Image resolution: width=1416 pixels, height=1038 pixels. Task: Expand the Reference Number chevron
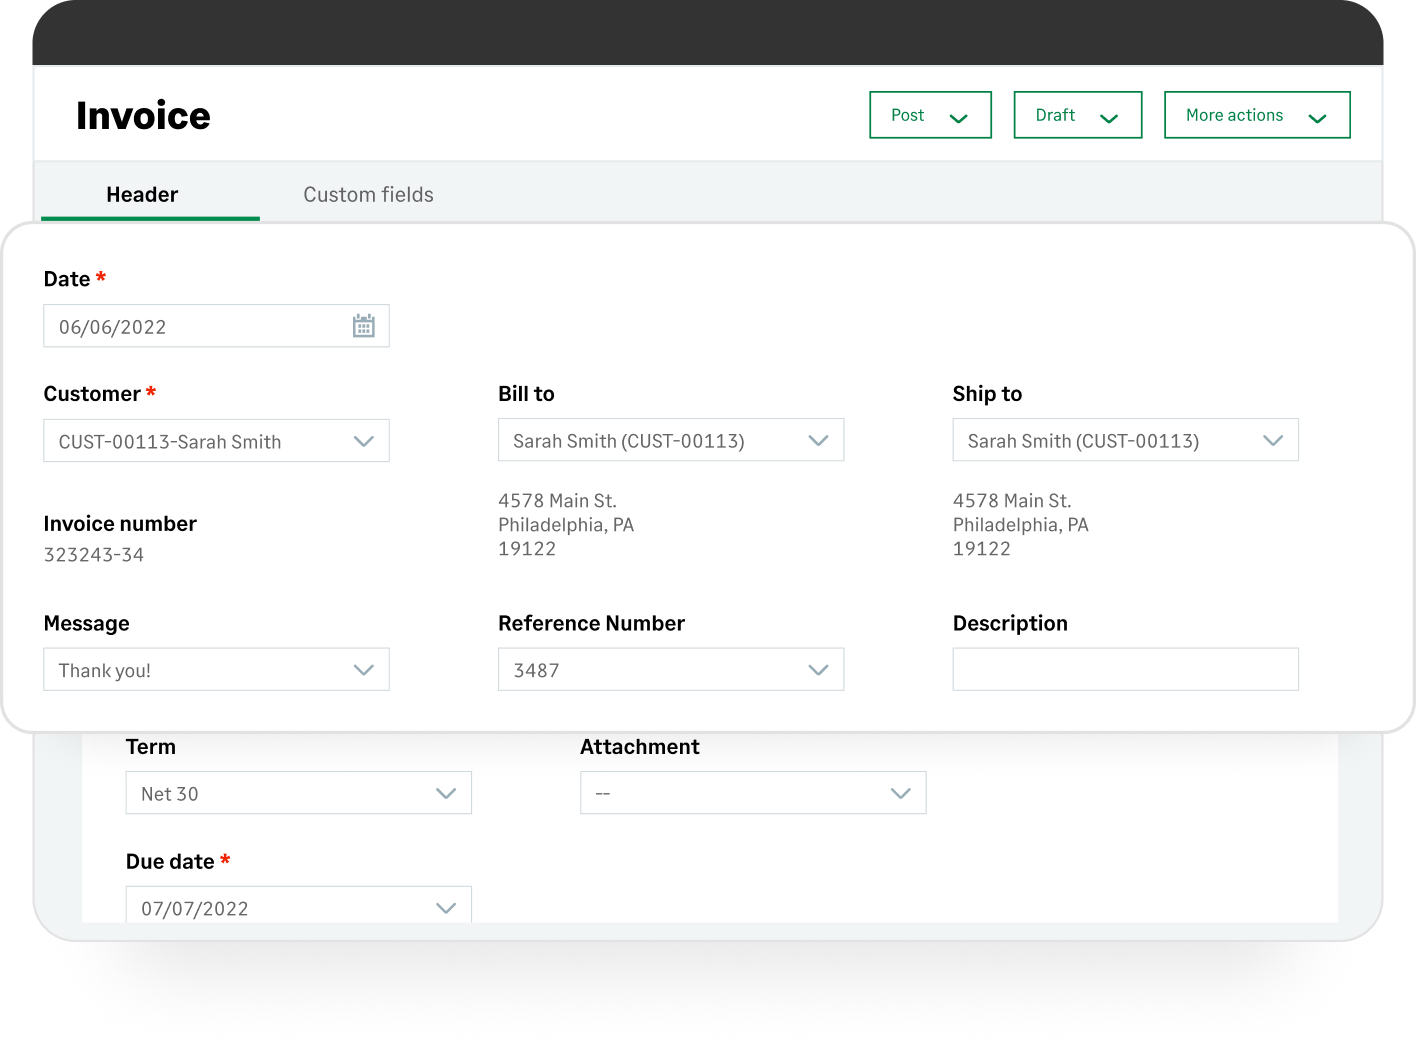[818, 670]
